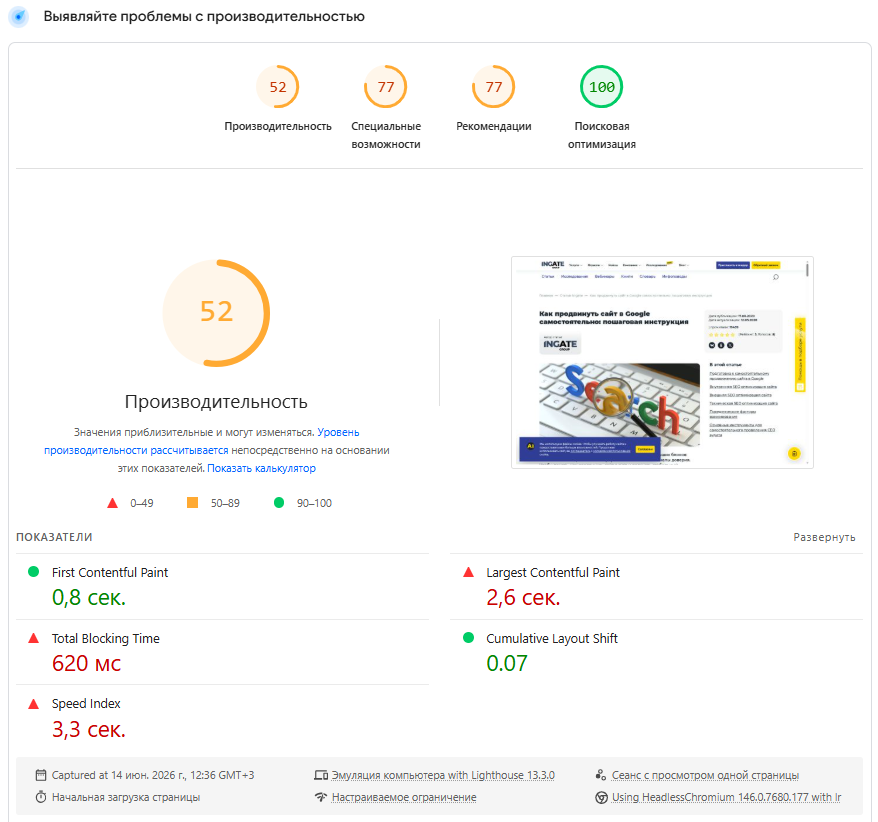This screenshot has height=822, width=878.
Task: Select the Поисковая оптимизация 100 score gauge
Action: click(x=601, y=87)
